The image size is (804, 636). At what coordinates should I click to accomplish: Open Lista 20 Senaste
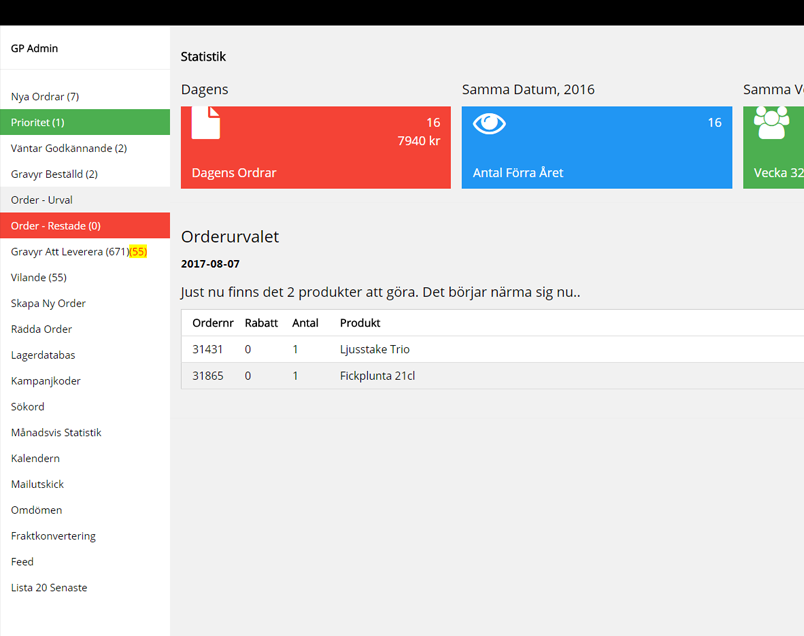[49, 588]
